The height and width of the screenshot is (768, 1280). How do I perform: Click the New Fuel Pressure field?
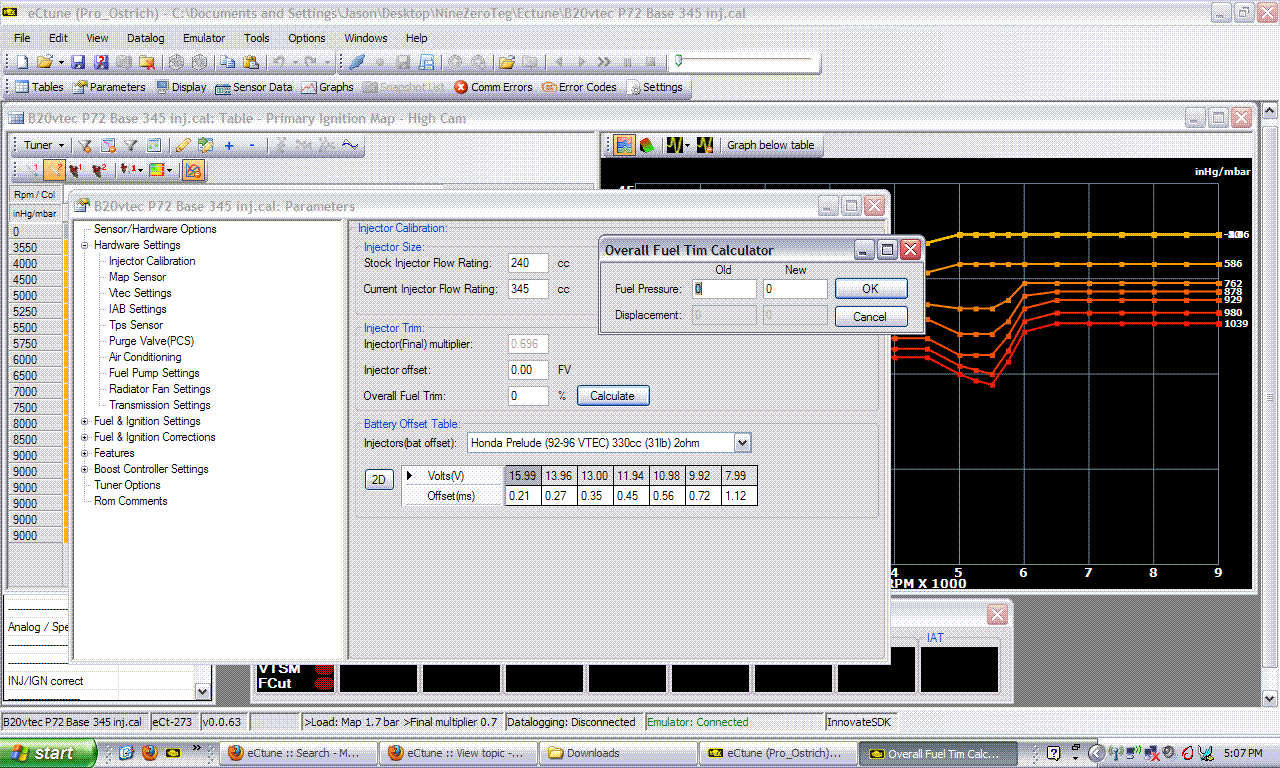[796, 289]
